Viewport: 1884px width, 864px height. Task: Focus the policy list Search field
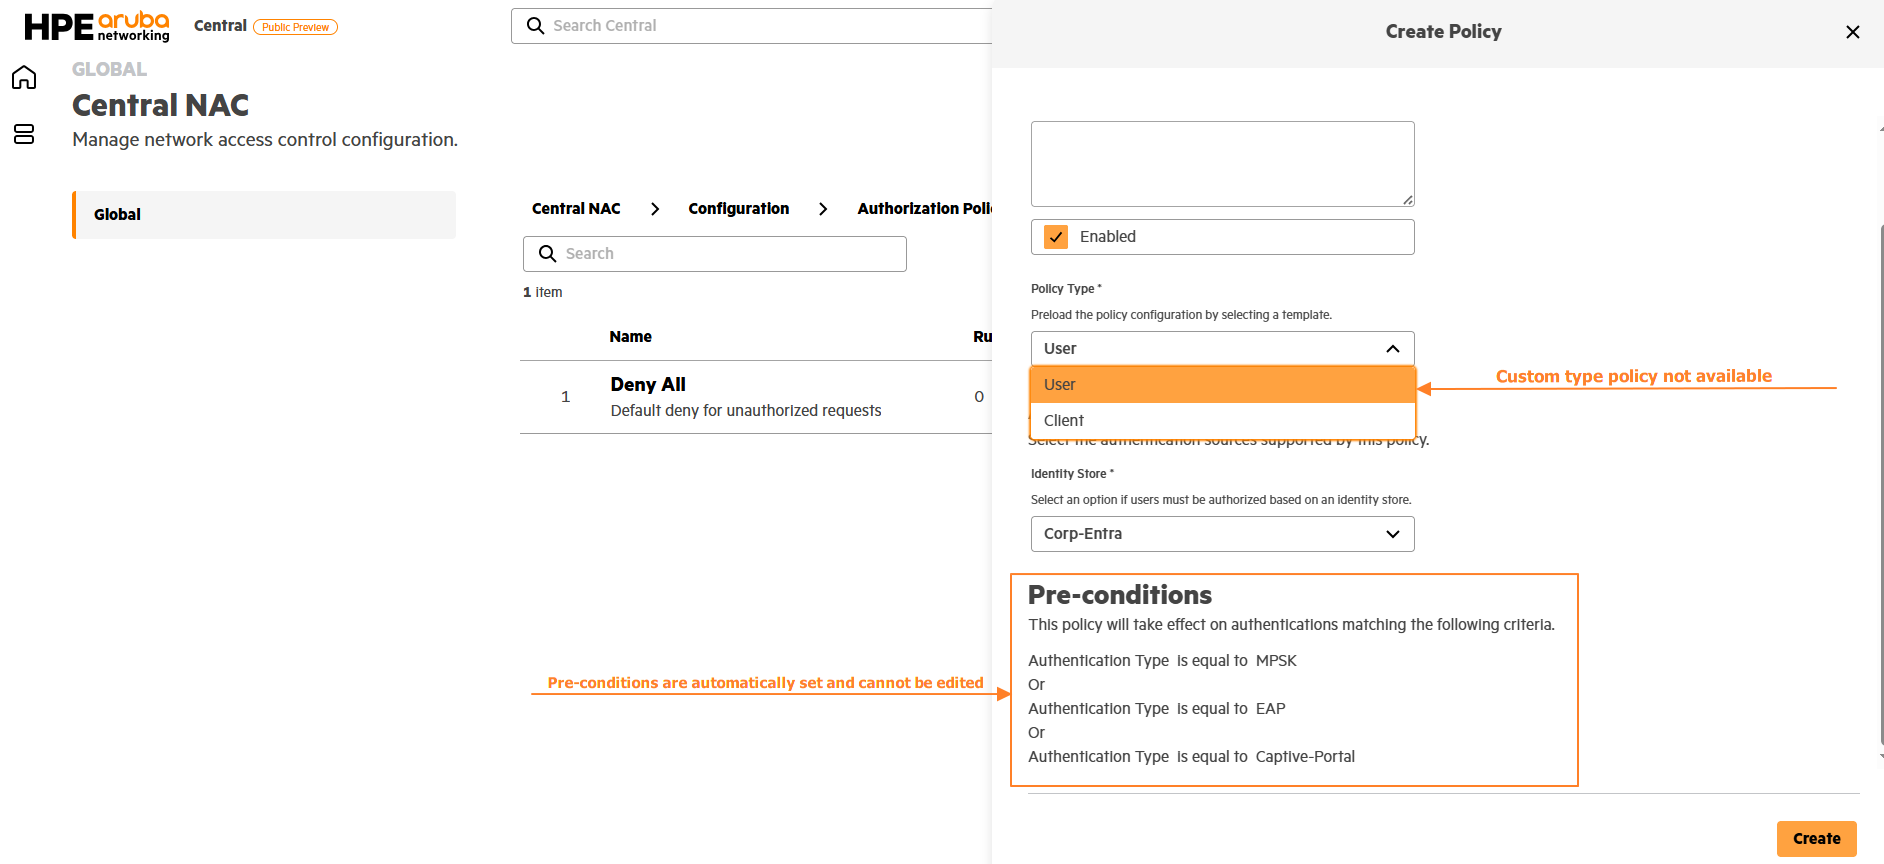pyautogui.click(x=715, y=254)
